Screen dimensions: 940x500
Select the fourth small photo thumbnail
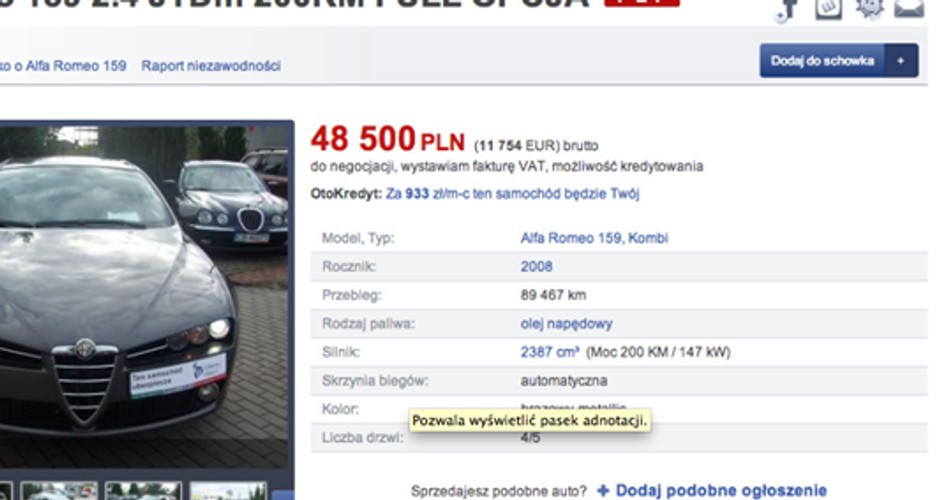click(x=228, y=491)
